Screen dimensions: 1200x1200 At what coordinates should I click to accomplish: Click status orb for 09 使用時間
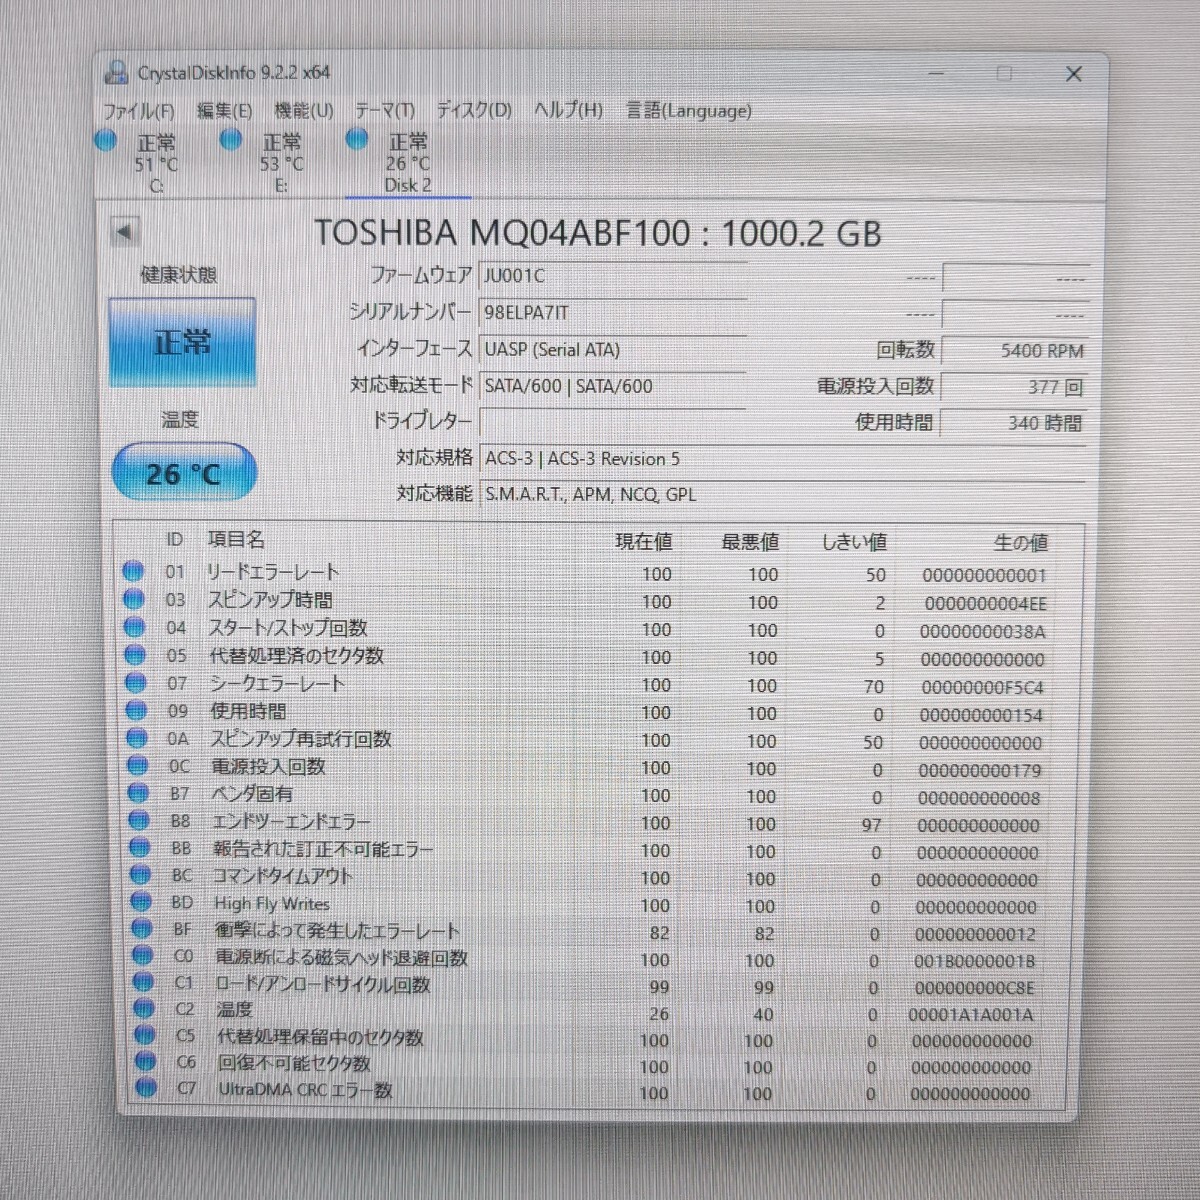pyautogui.click(x=135, y=711)
